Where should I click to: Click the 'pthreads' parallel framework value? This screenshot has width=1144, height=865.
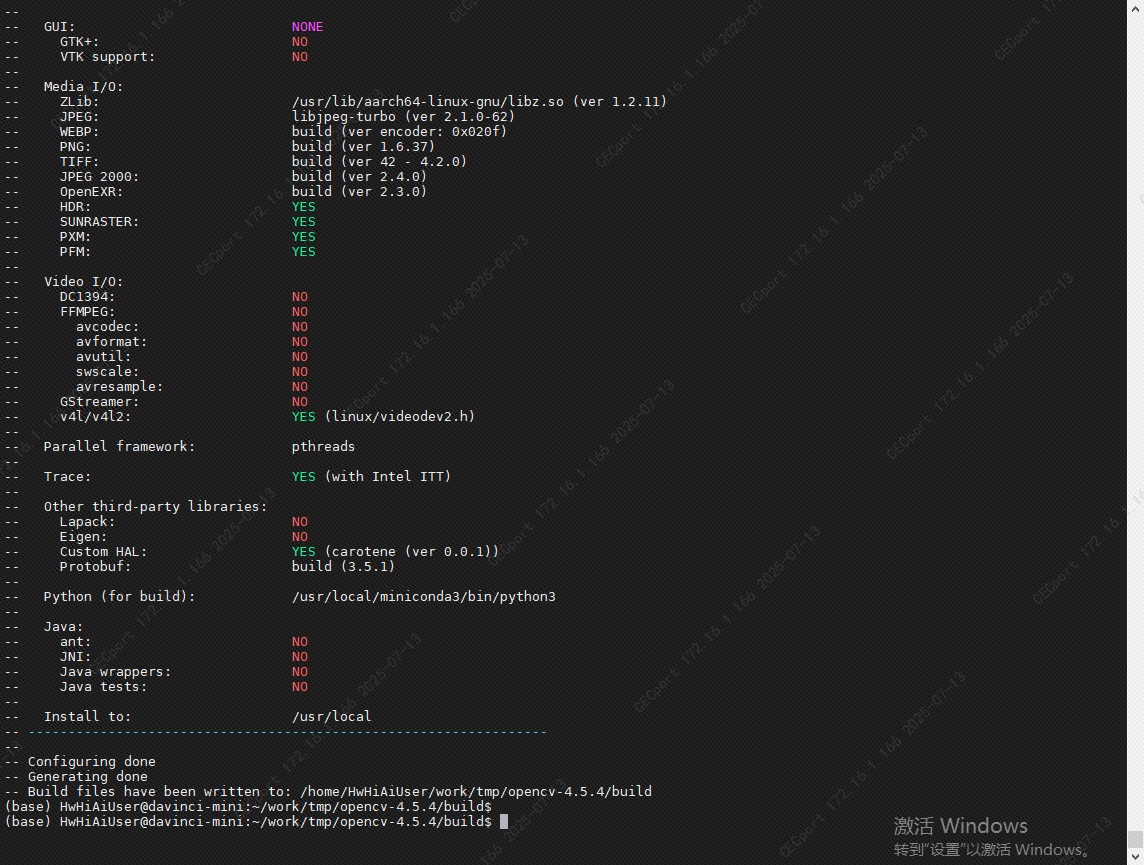tap(323, 446)
